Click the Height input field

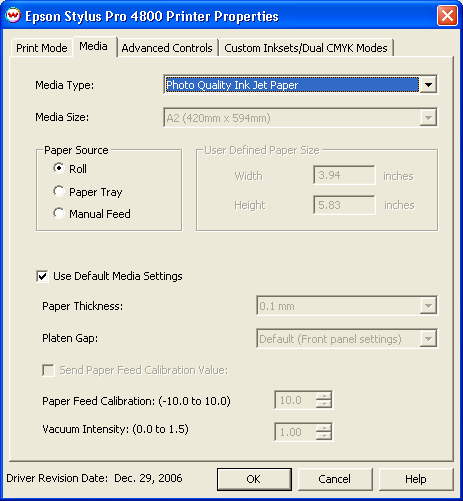pos(344,205)
